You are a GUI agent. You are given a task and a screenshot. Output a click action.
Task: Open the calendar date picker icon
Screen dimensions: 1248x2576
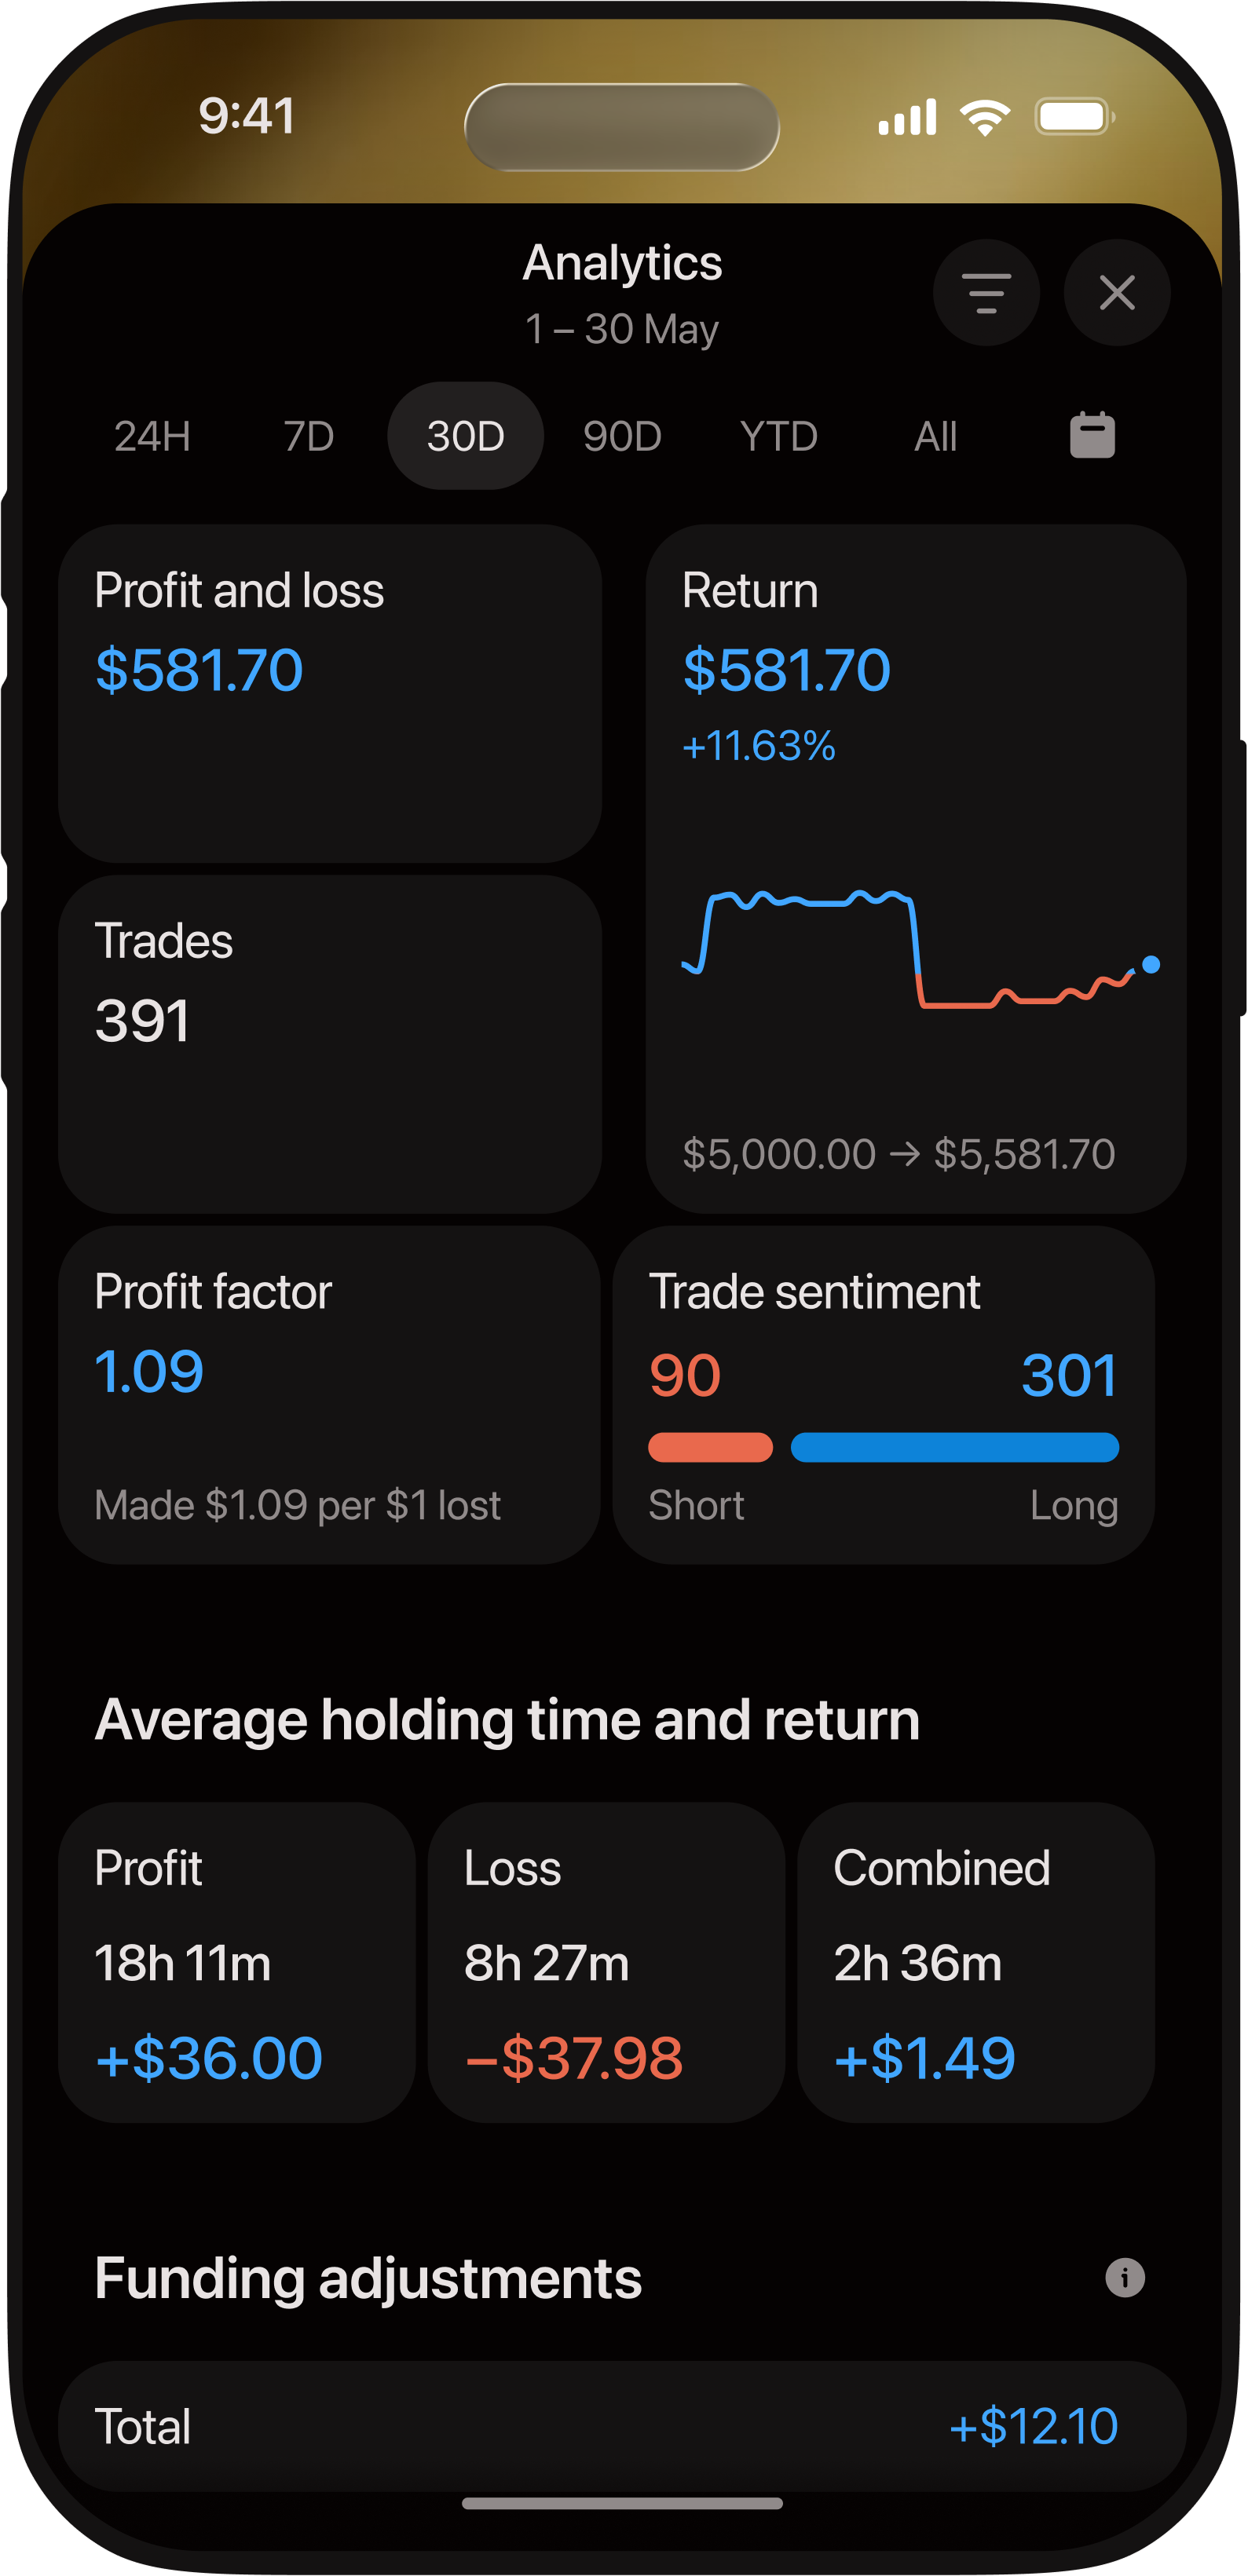[x=1092, y=435]
